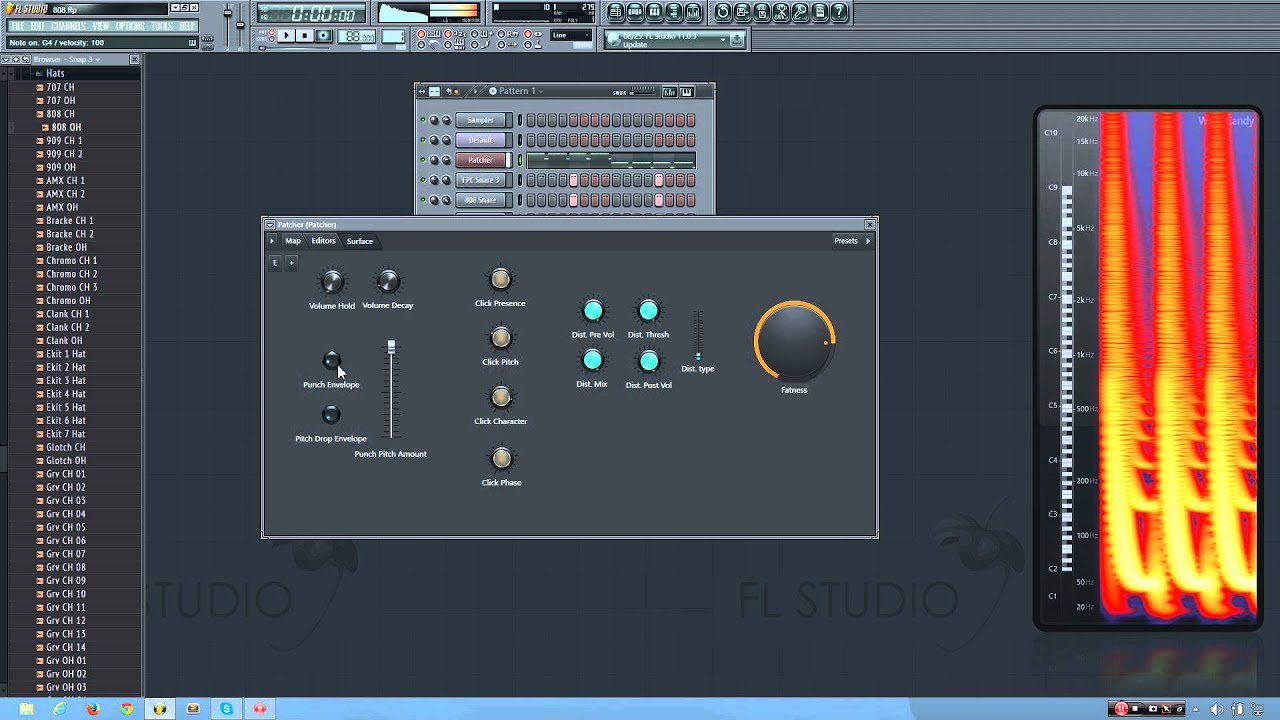Open the CHANNELS menu
Image resolution: width=1280 pixels, height=720 pixels.
point(68,26)
